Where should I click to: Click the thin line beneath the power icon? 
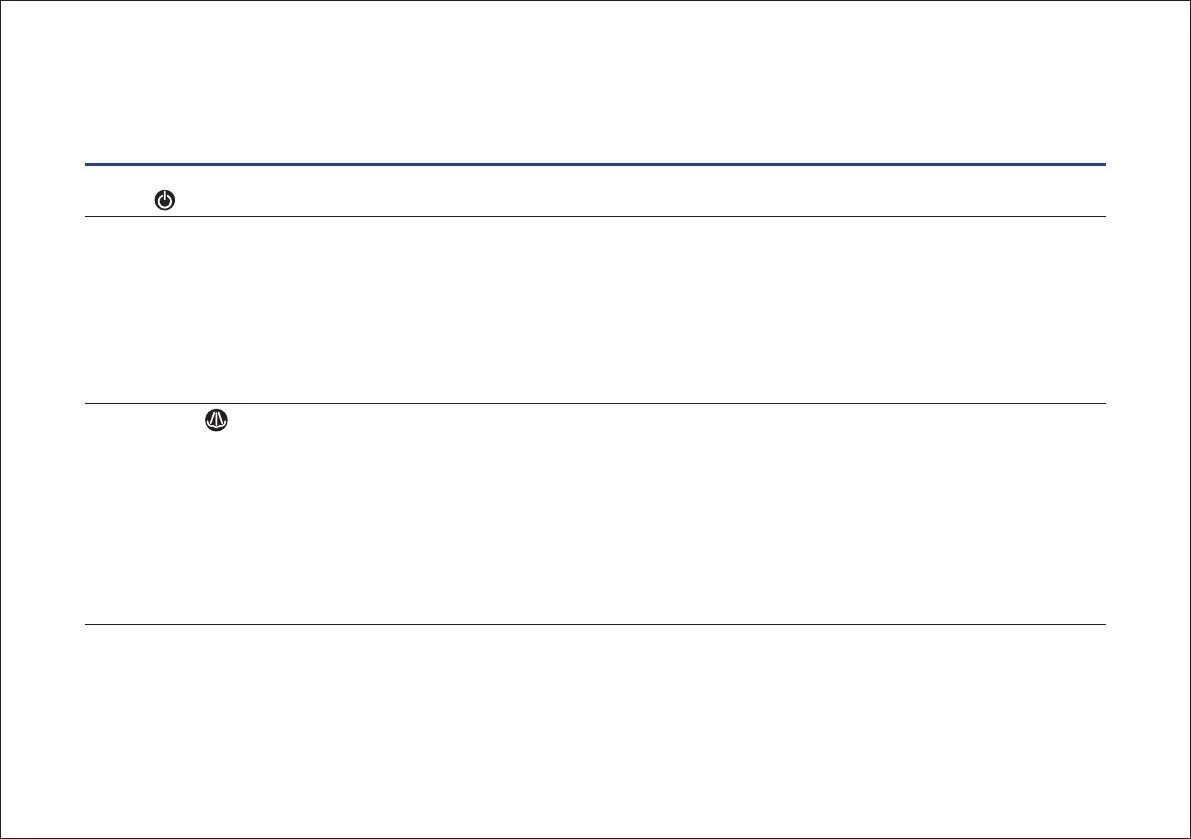coord(595,216)
